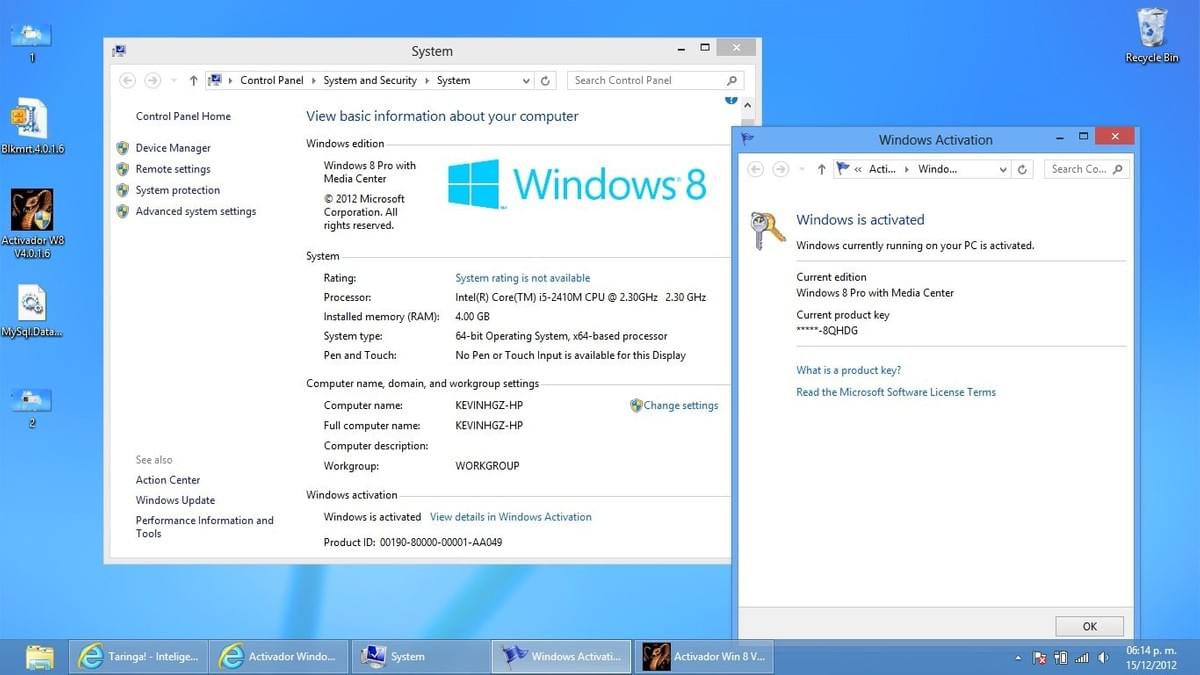Open recent locations dropdown in System window
The height and width of the screenshot is (675, 1200).
coord(173,80)
